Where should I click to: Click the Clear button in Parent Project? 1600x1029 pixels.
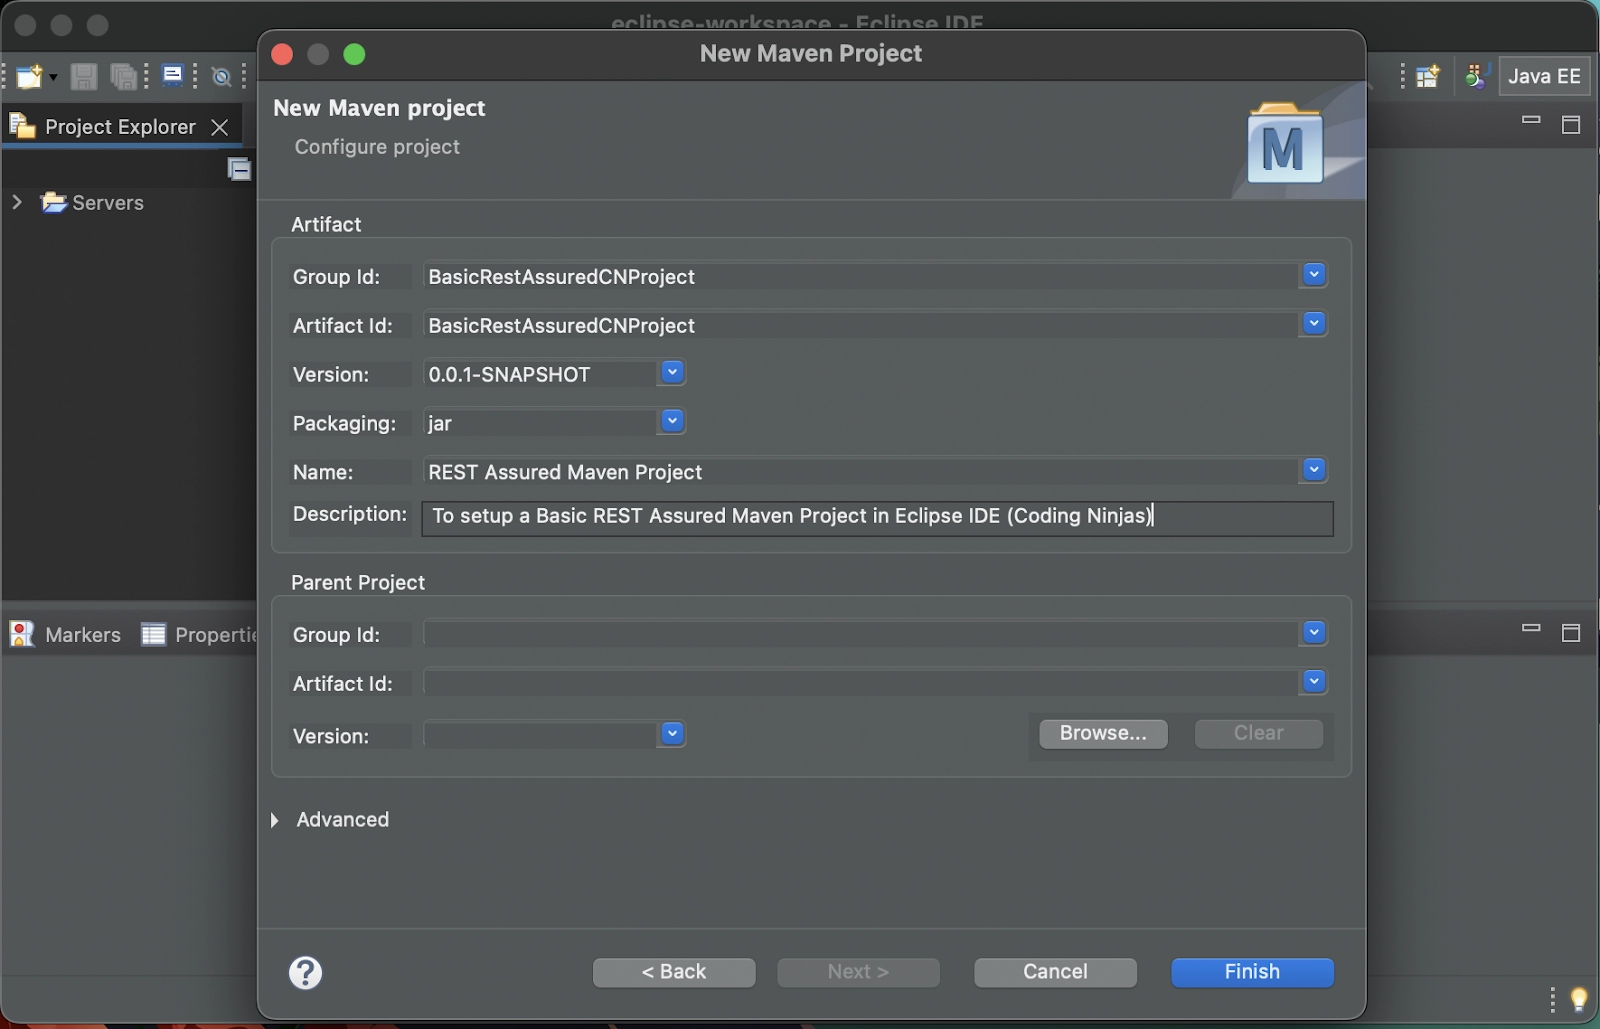(x=1258, y=733)
